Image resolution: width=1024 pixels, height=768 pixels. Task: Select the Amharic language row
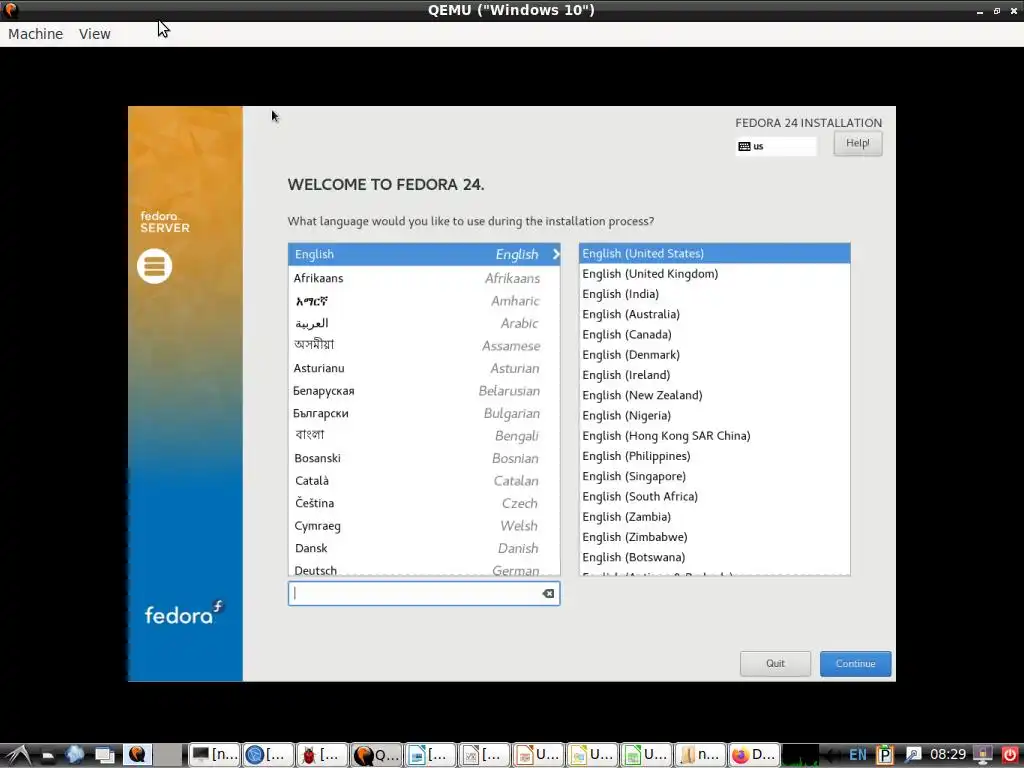click(424, 301)
